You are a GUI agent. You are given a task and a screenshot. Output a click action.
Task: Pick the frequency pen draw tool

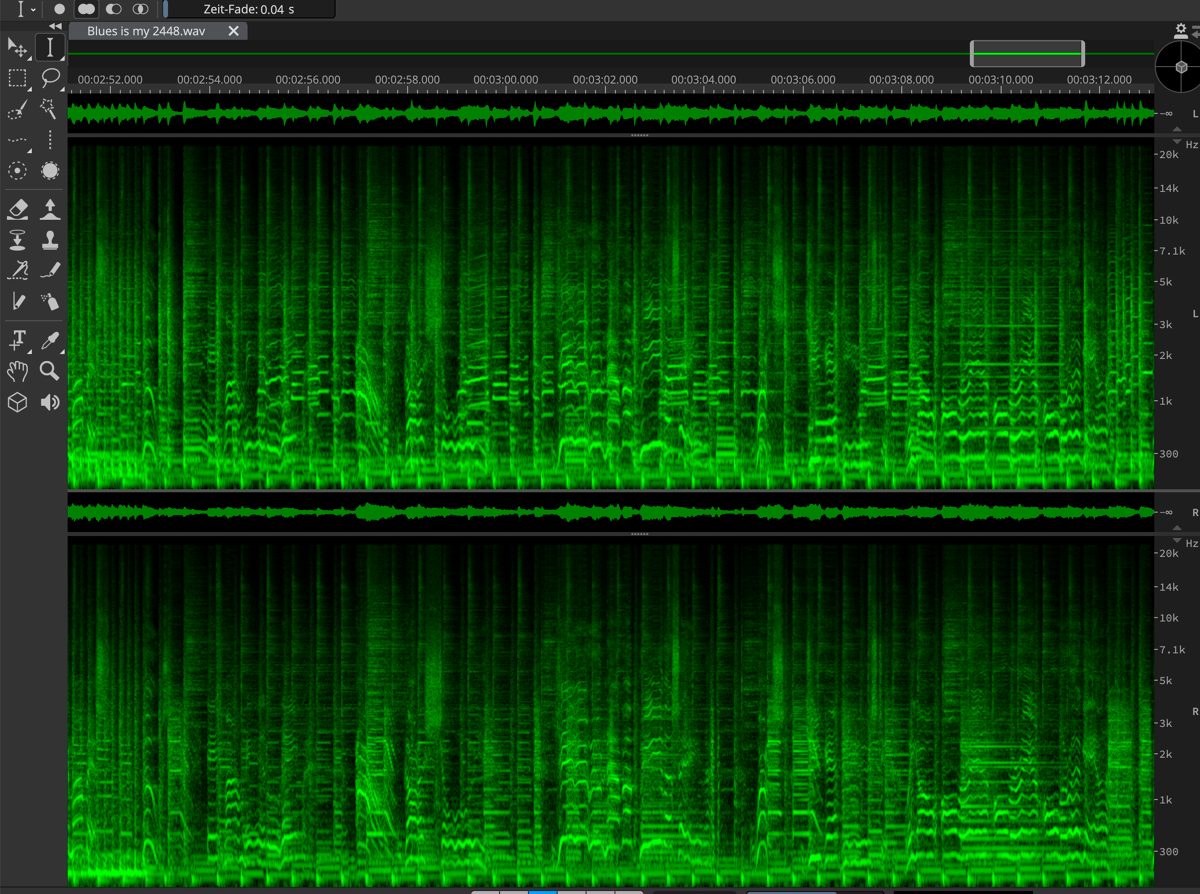[17, 301]
